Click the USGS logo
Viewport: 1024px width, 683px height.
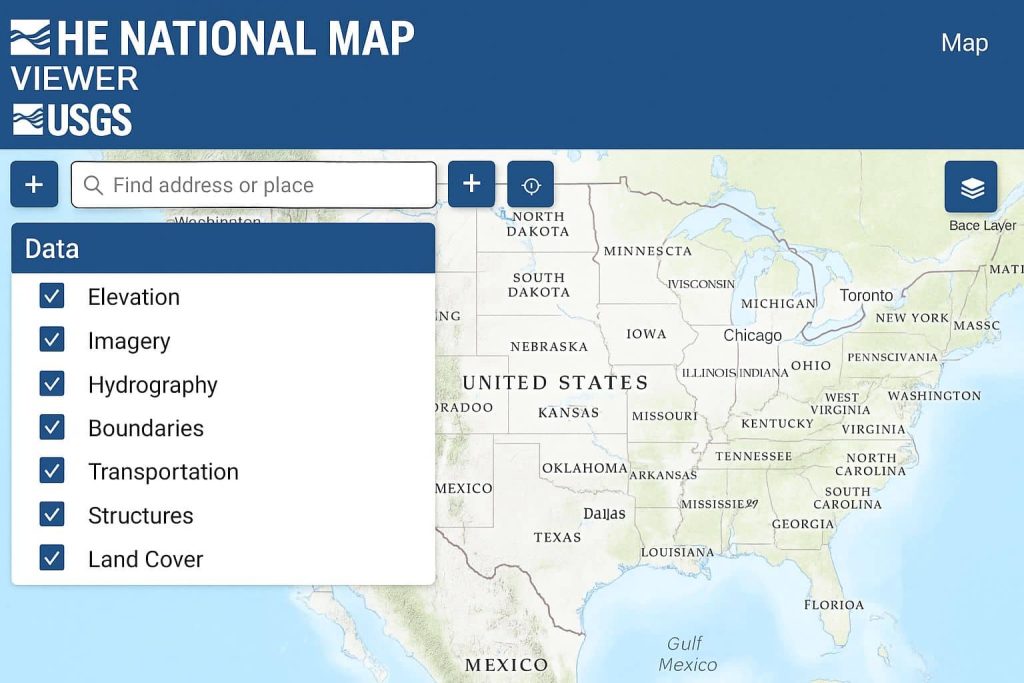[x=70, y=120]
